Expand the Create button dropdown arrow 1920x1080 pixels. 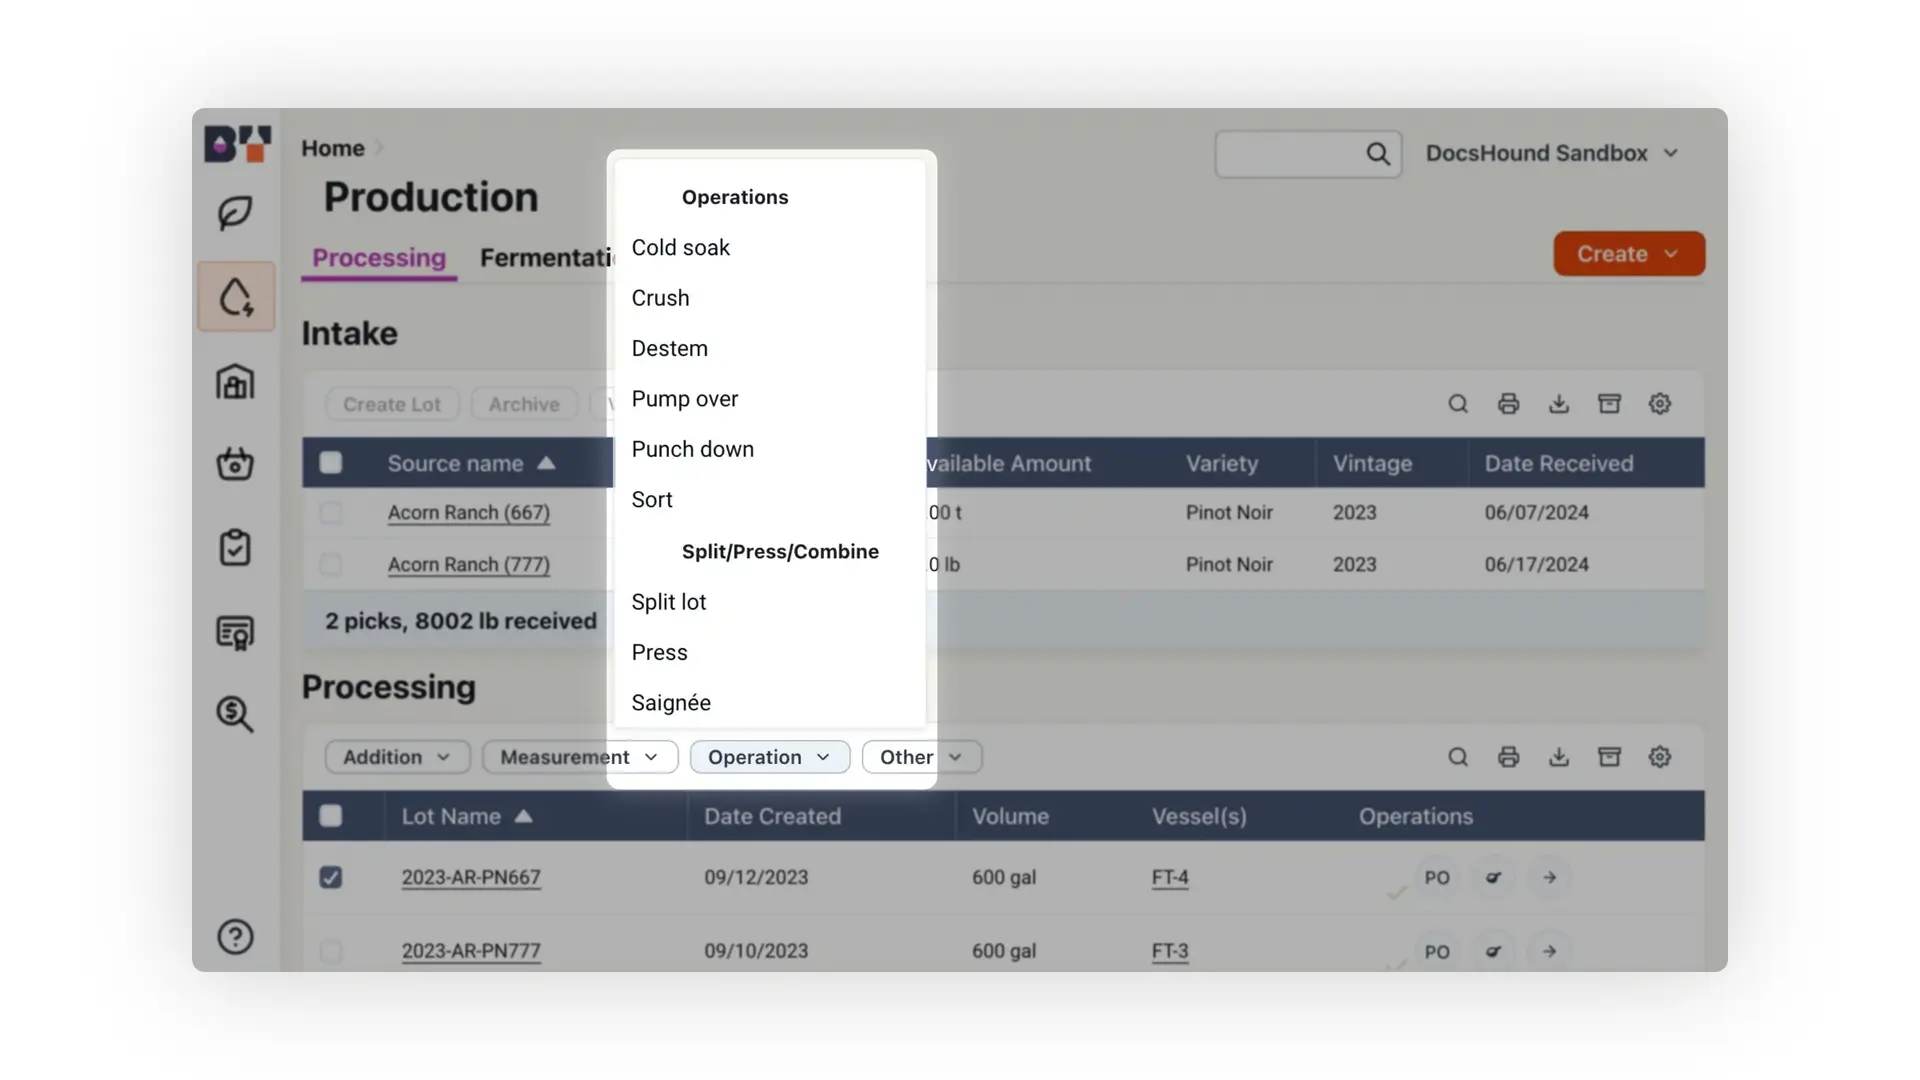coord(1671,253)
